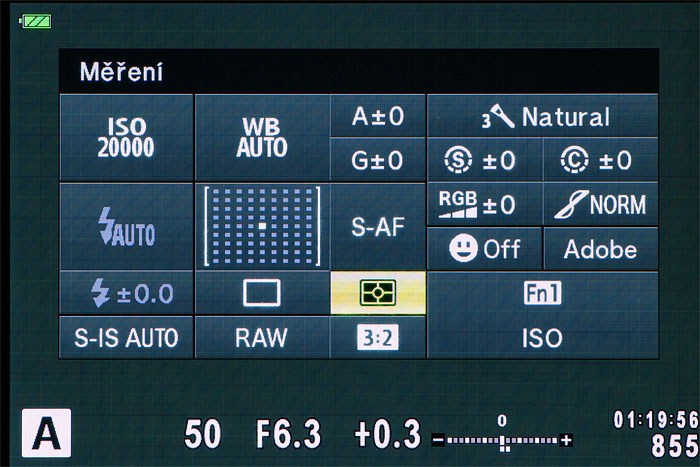Select the highlighted metering mode icon

click(x=378, y=293)
